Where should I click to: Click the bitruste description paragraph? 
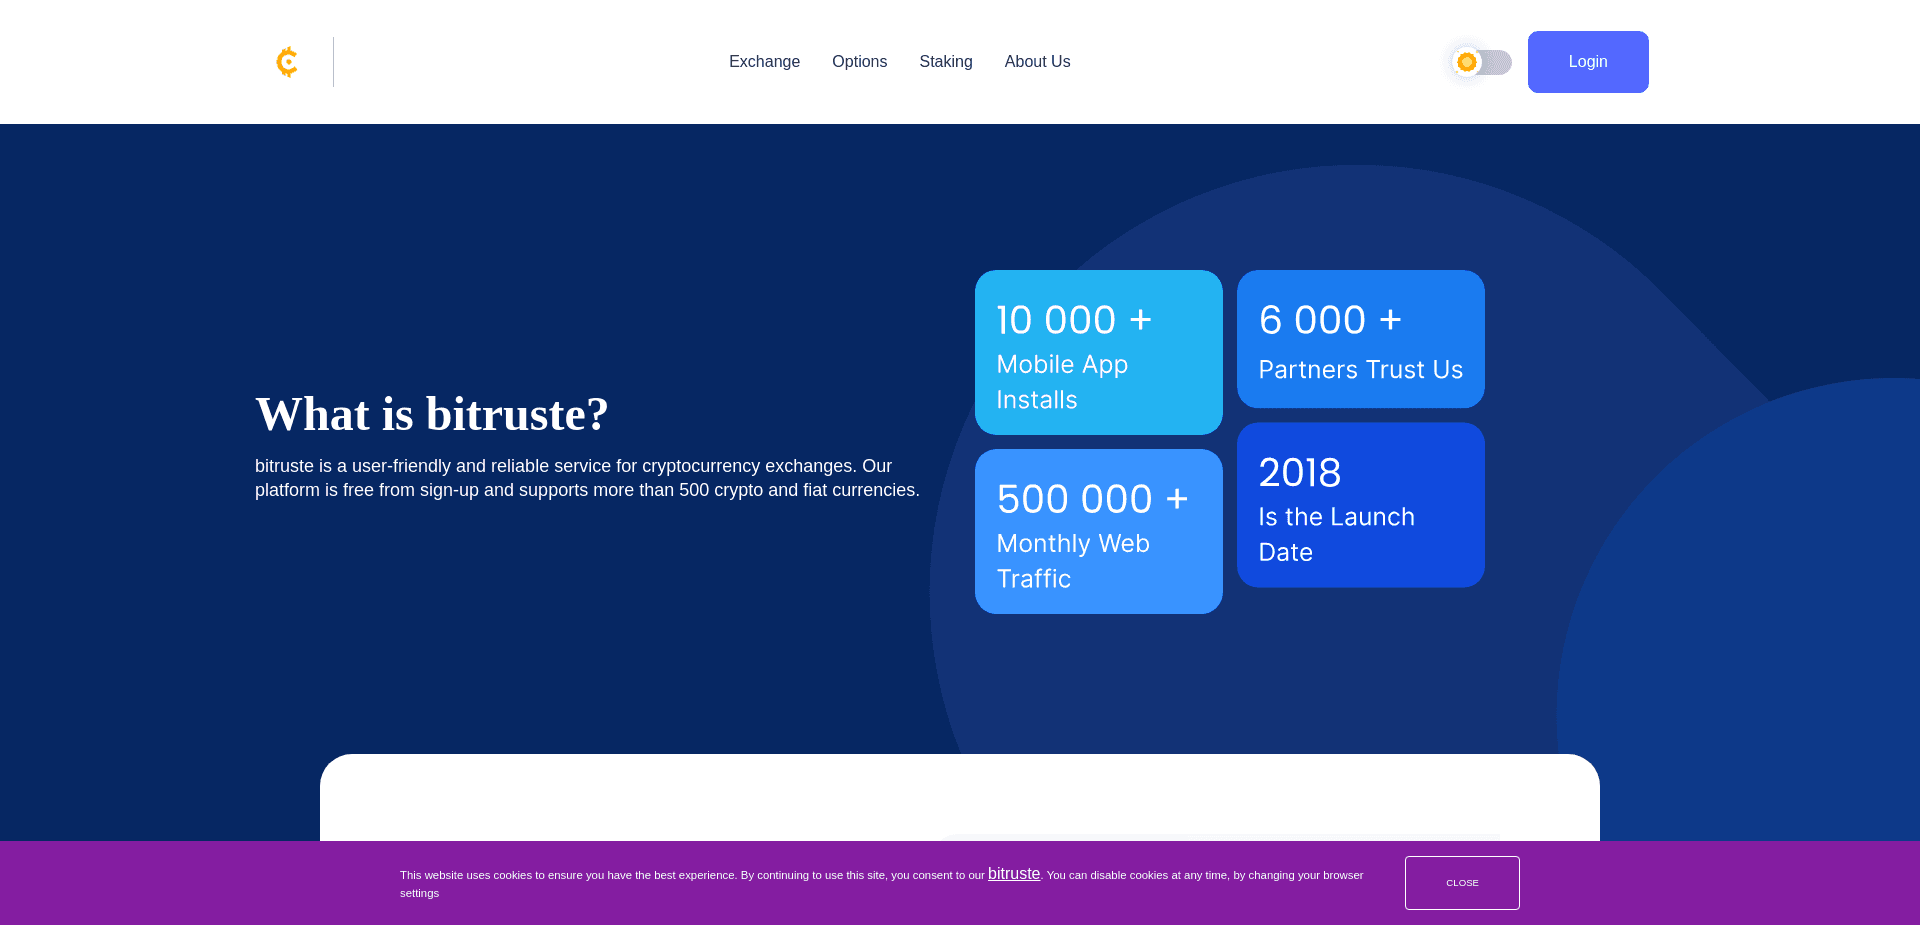[x=587, y=477]
